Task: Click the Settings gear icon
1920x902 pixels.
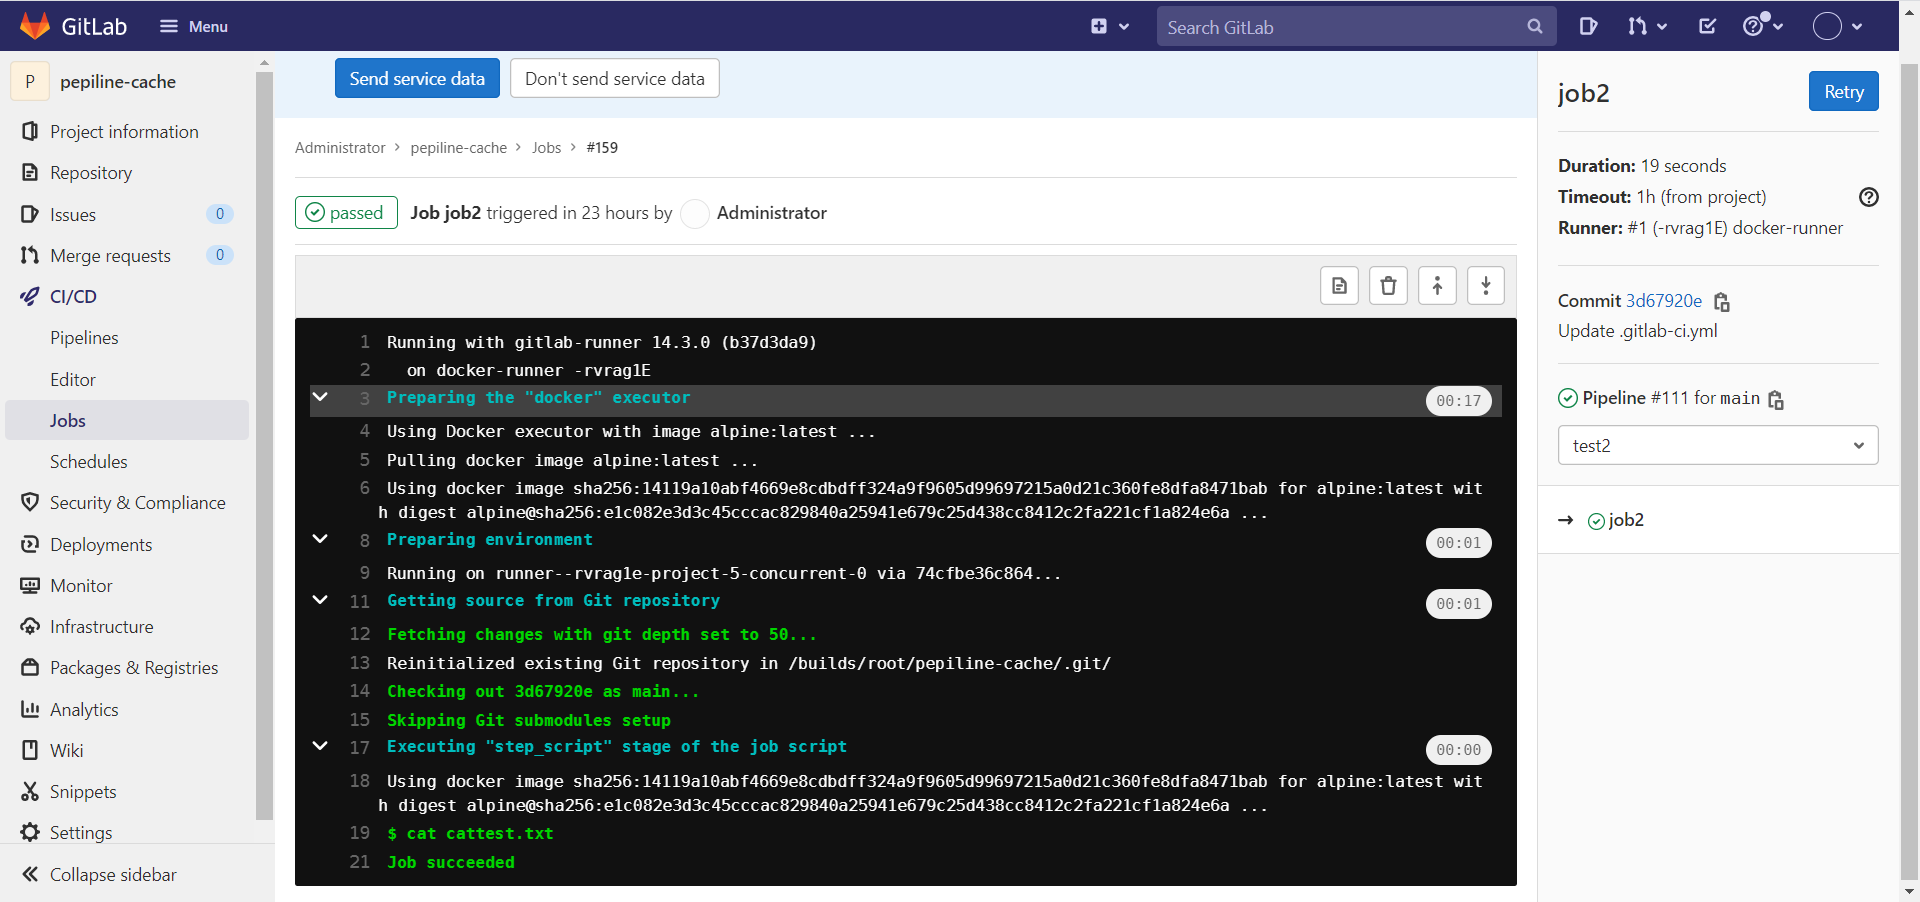Action: pos(30,832)
